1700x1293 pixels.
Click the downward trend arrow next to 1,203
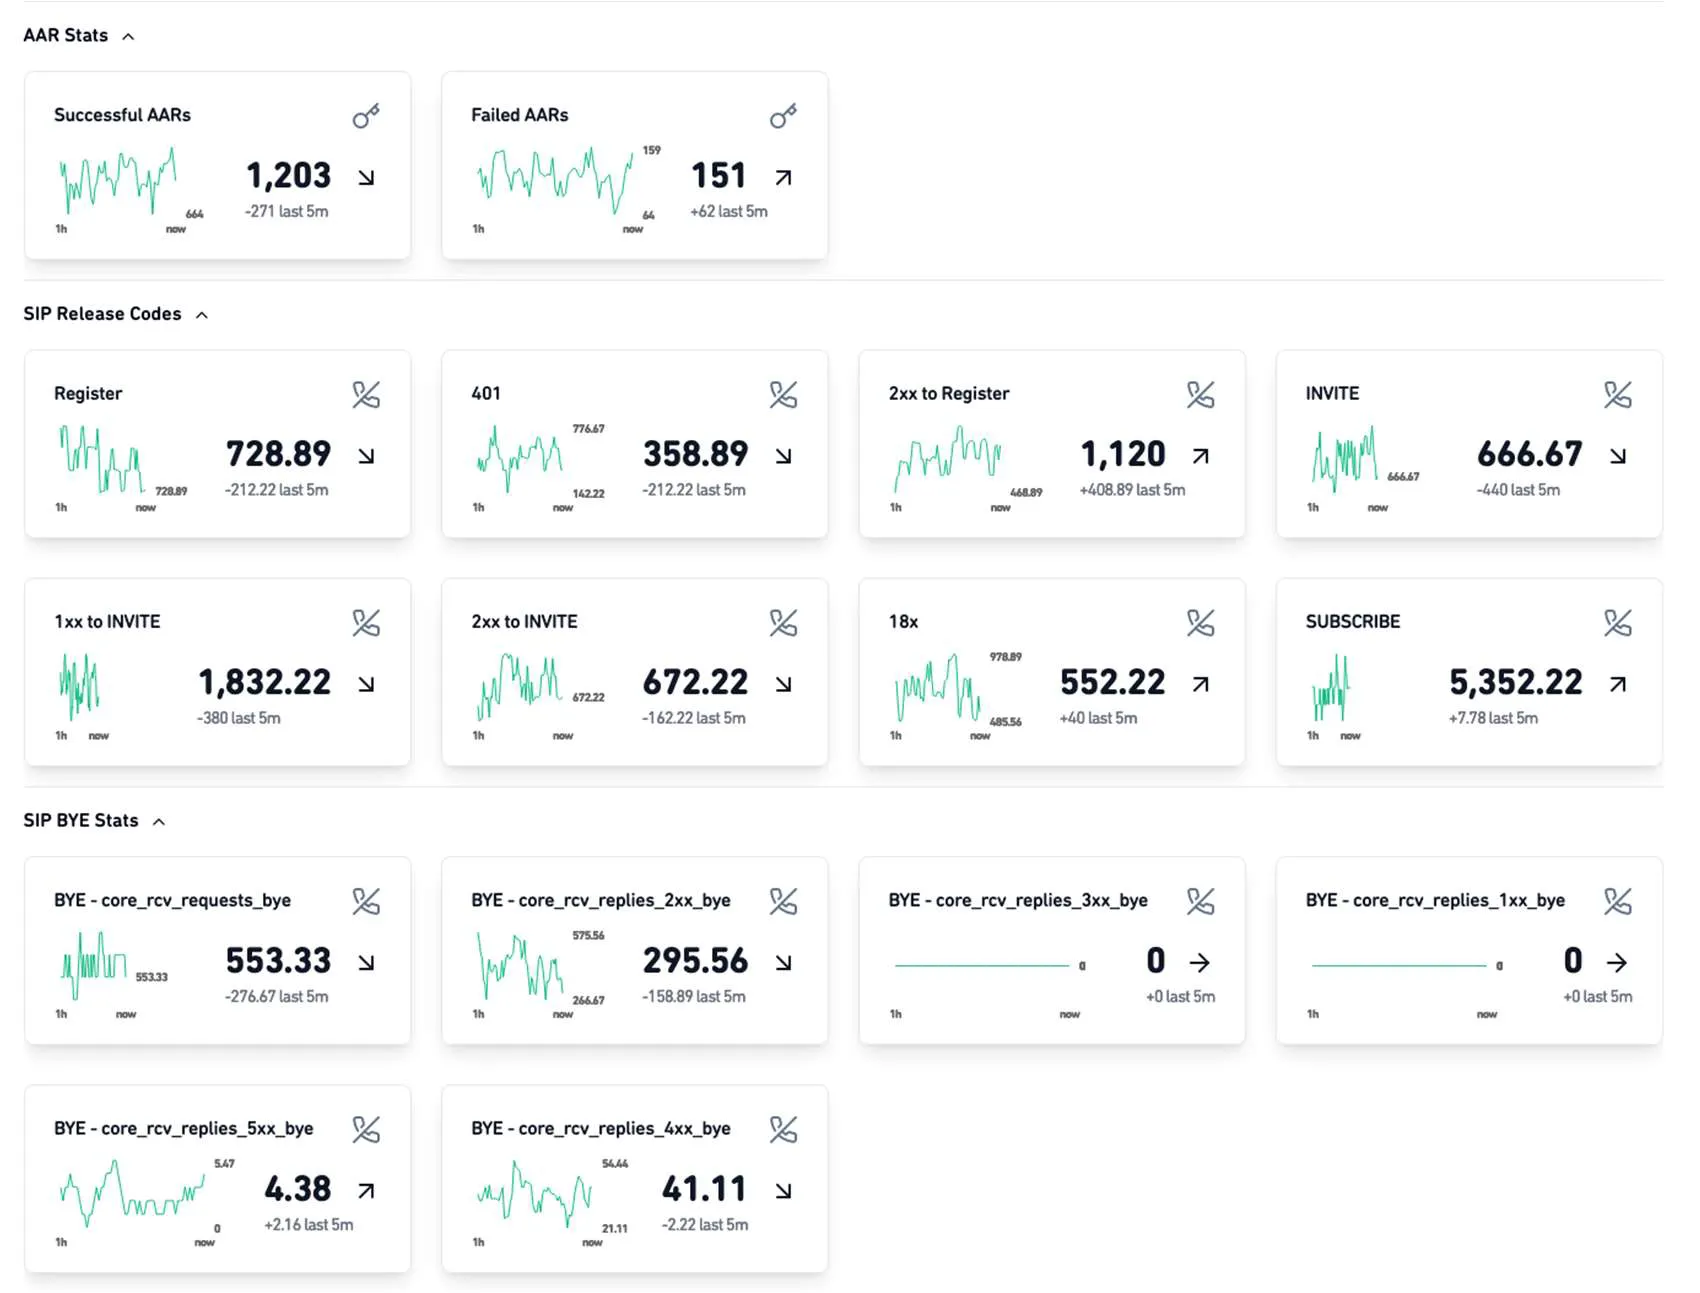[368, 176]
